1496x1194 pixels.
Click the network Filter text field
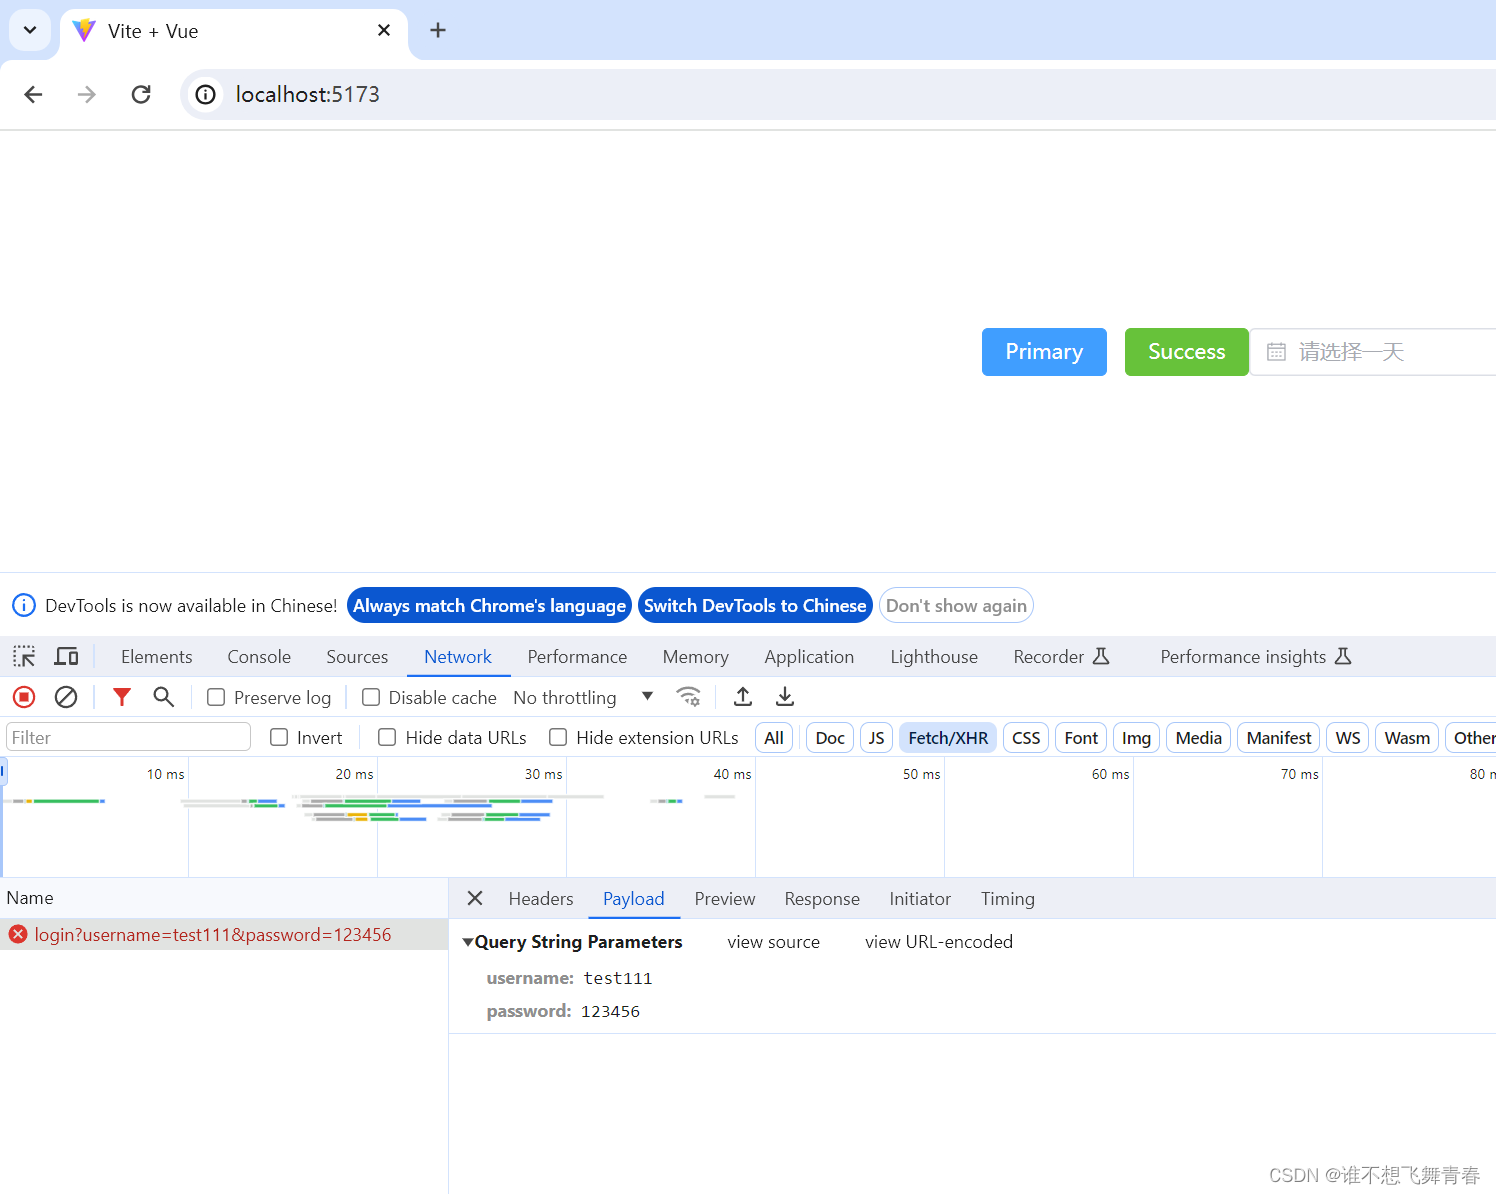pos(128,737)
